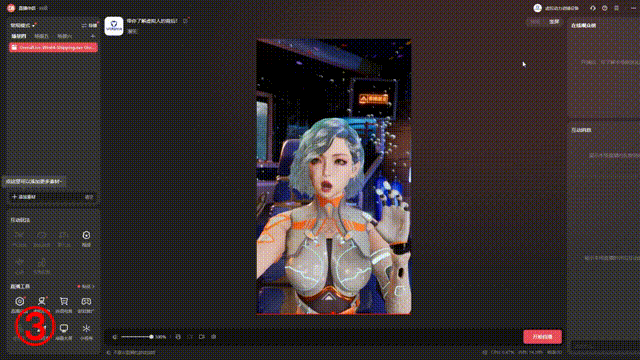The width and height of the screenshot is (640, 360).
Task: Click the red app logo in title bar
Action: coord(11,8)
